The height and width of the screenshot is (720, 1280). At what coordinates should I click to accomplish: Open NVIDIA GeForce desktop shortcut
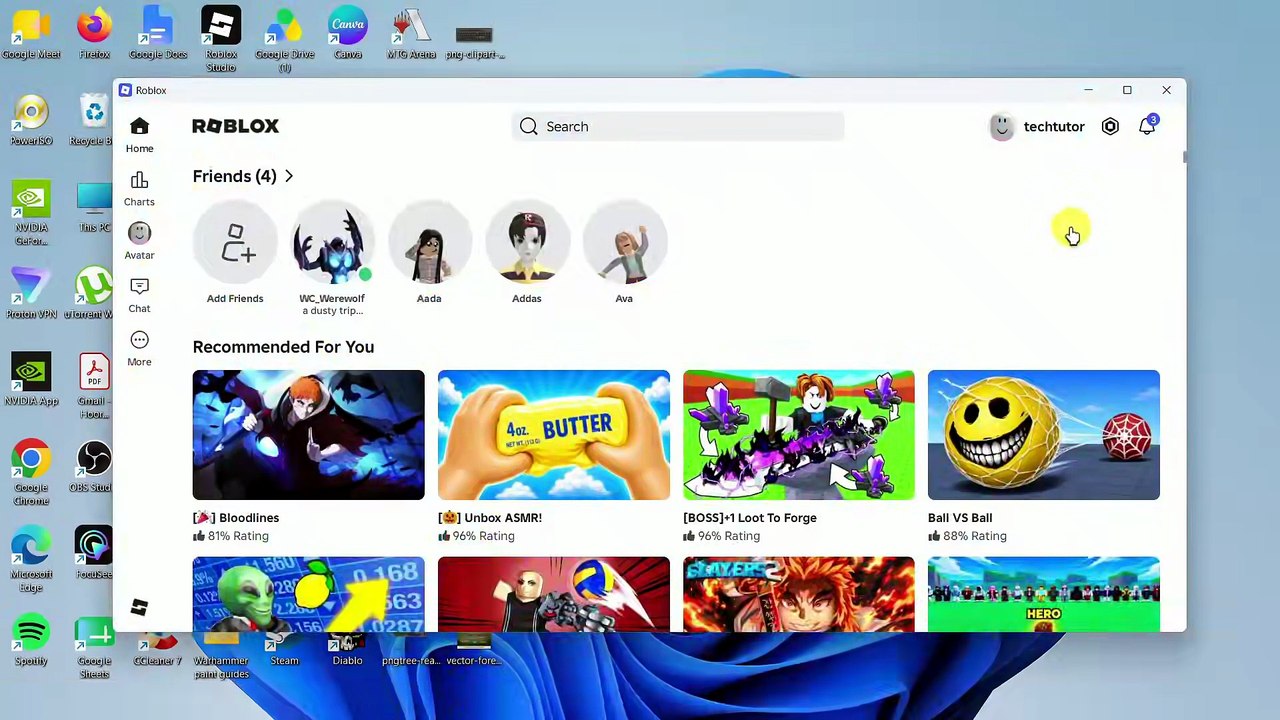(x=31, y=214)
